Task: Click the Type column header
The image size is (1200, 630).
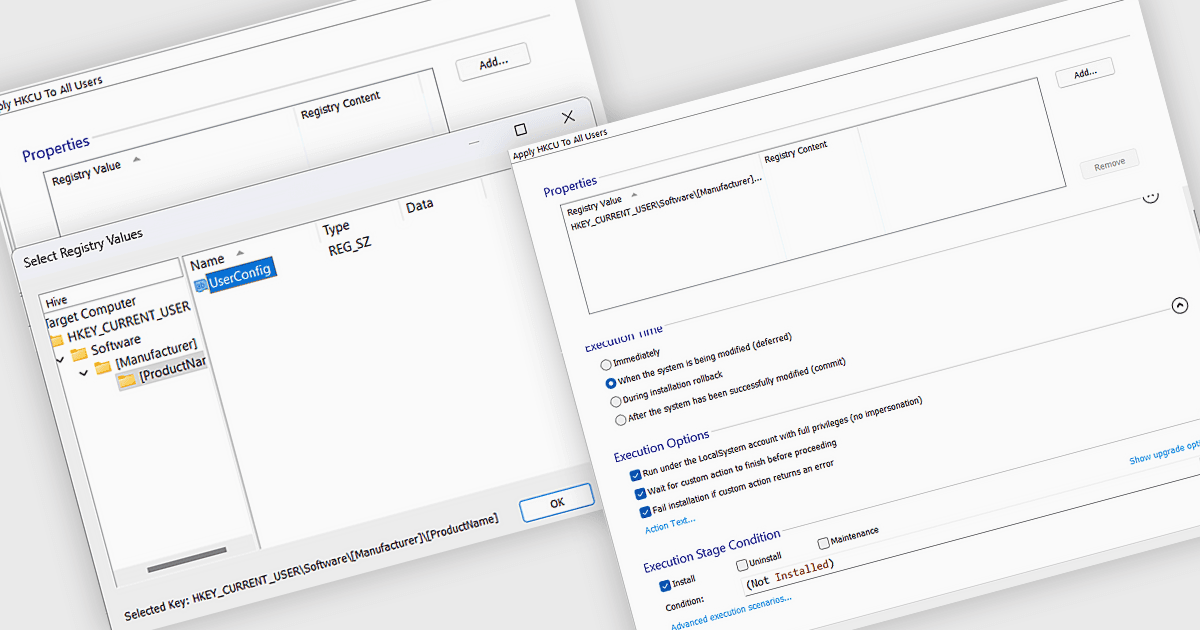Action: [336, 229]
